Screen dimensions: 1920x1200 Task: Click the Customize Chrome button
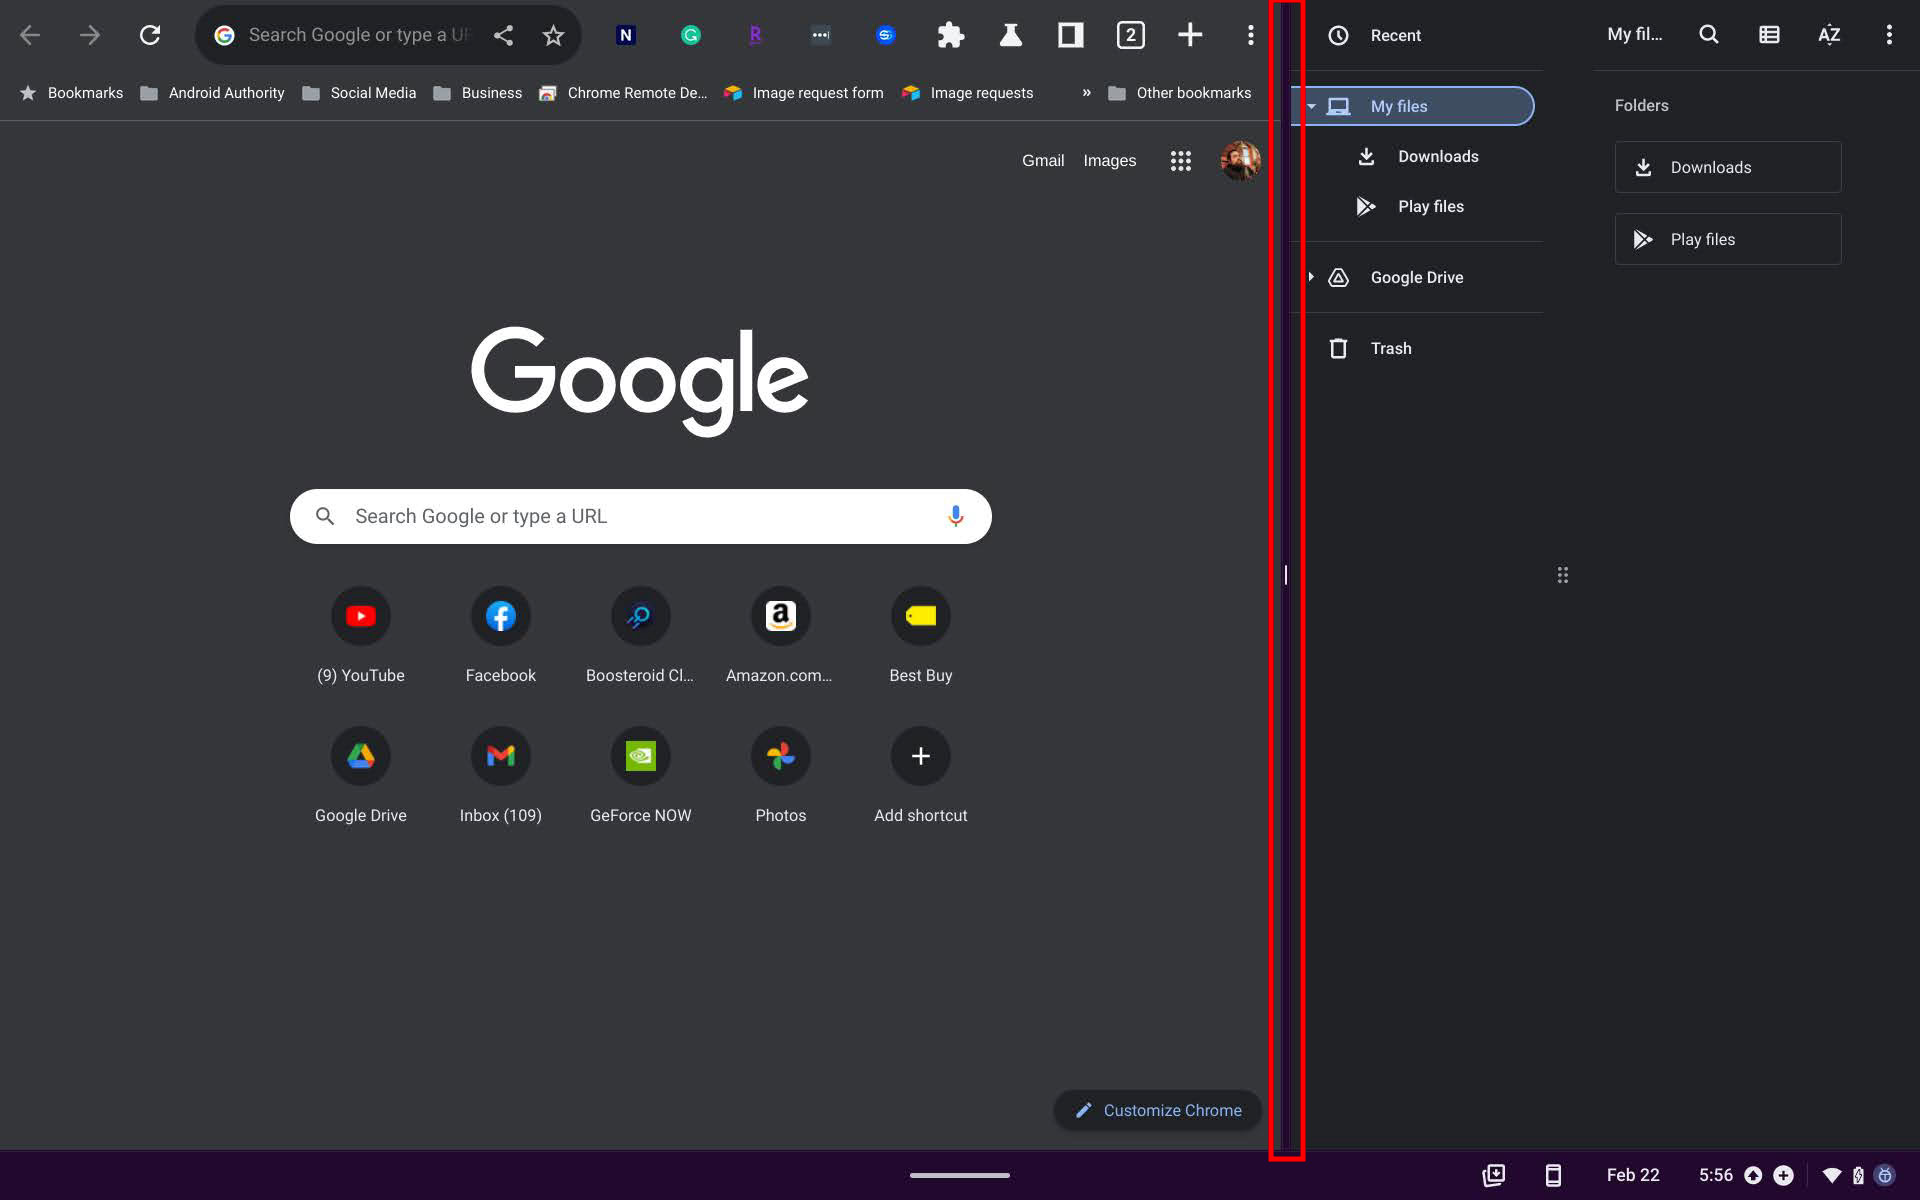click(x=1157, y=1110)
